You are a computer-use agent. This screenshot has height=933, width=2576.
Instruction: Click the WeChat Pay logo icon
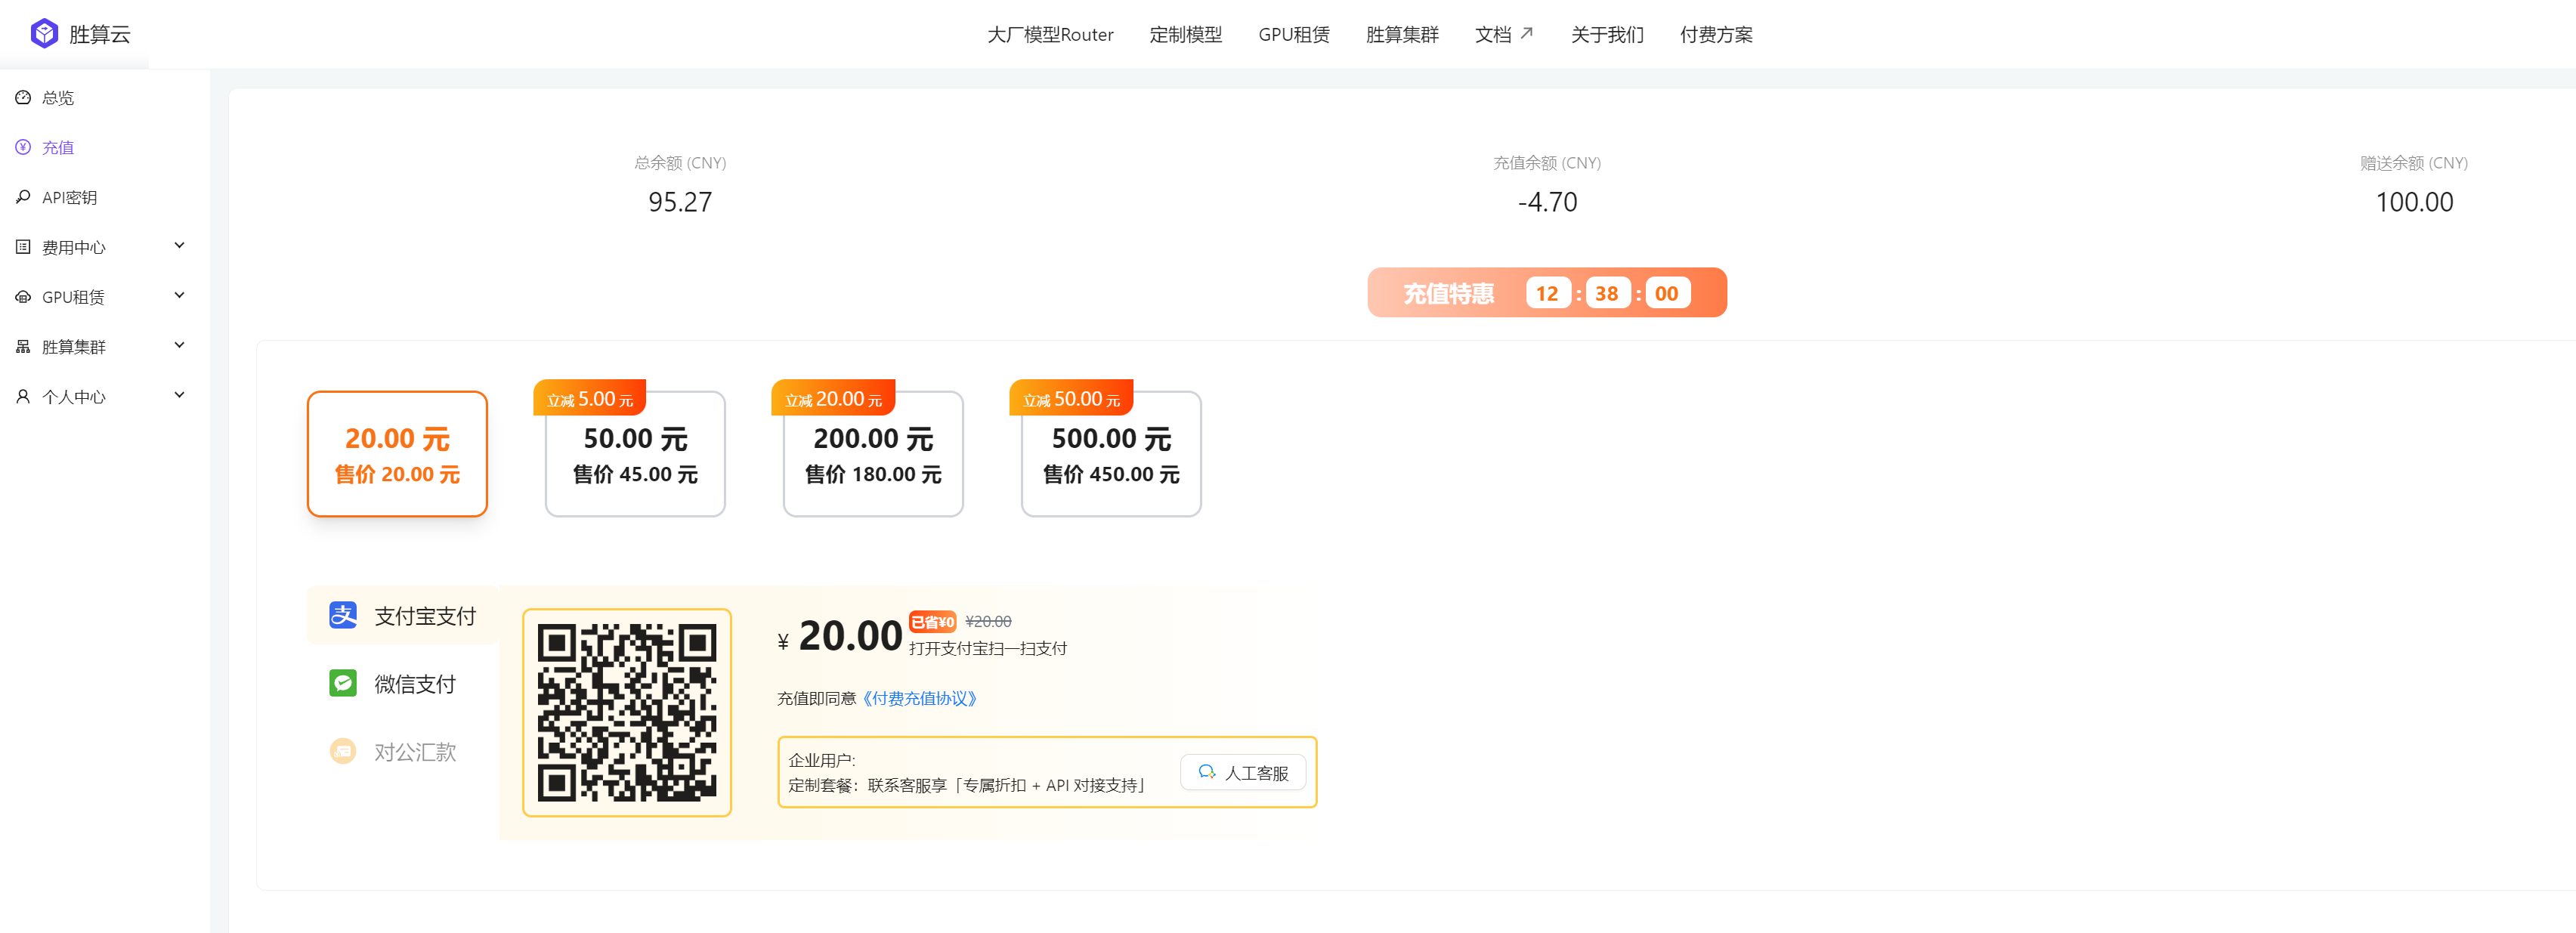(343, 683)
